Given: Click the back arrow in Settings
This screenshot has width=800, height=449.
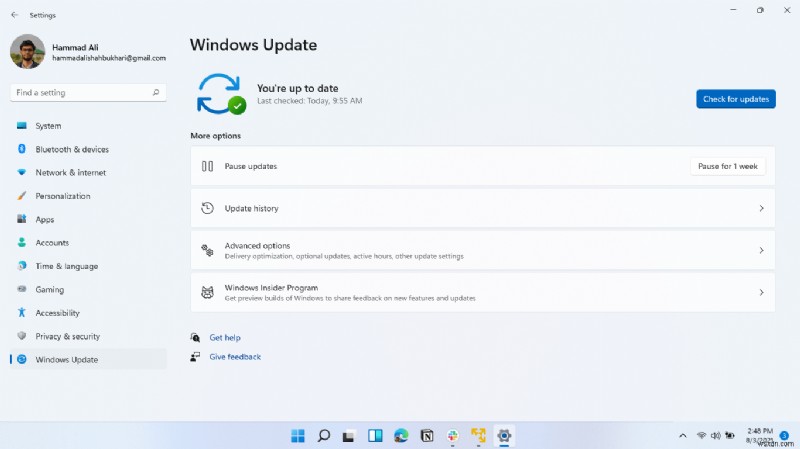Looking at the screenshot, I should pos(14,15).
